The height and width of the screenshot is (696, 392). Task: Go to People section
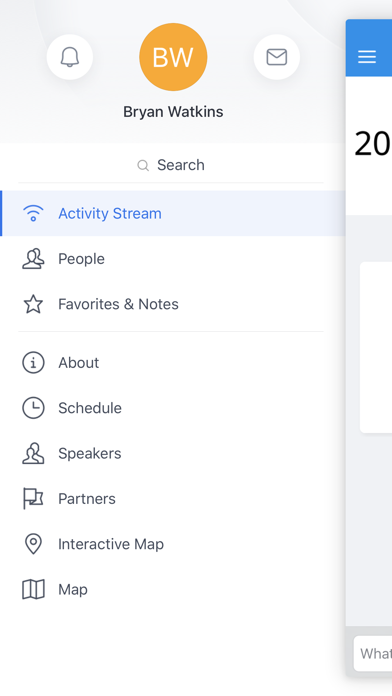click(173, 259)
